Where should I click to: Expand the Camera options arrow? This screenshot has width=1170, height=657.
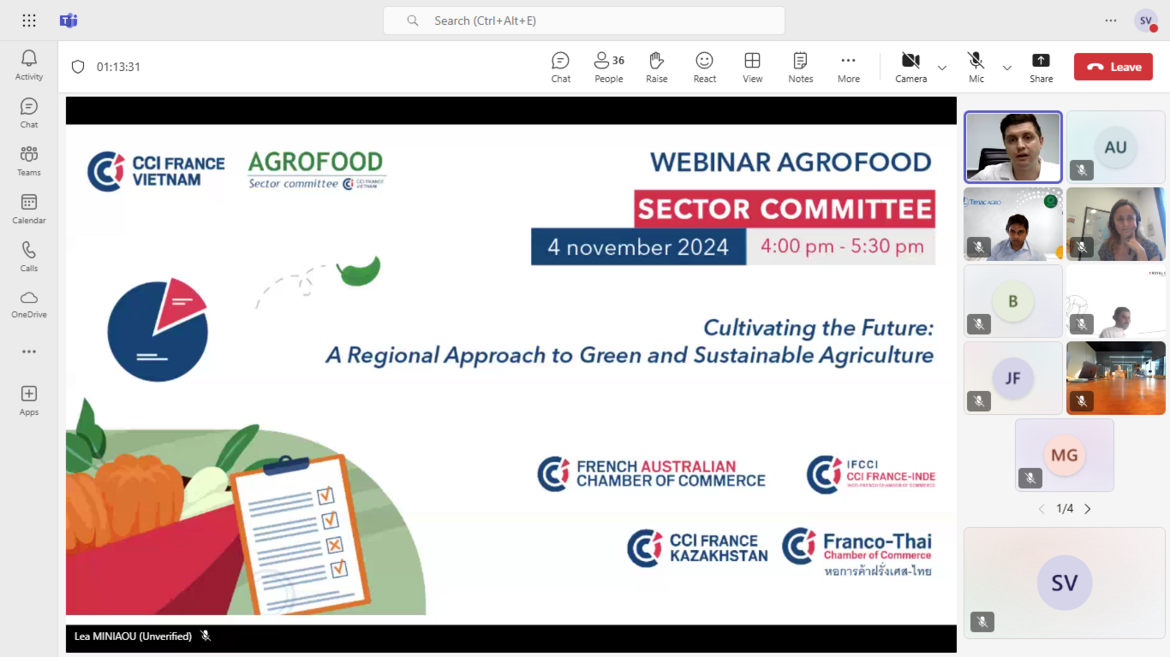(x=942, y=68)
